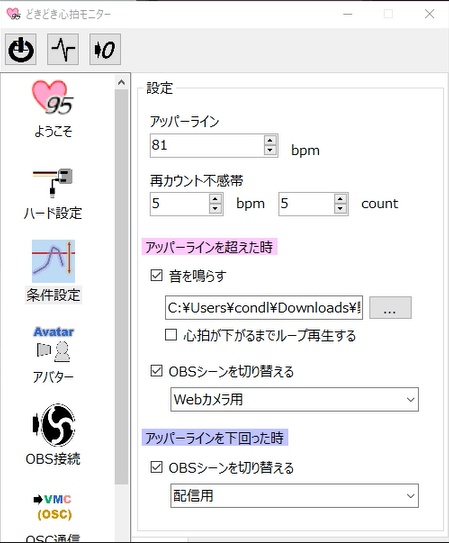Click the power/connect toolbar icon
Image resolution: width=449 pixels, height=543 pixels.
click(21, 50)
